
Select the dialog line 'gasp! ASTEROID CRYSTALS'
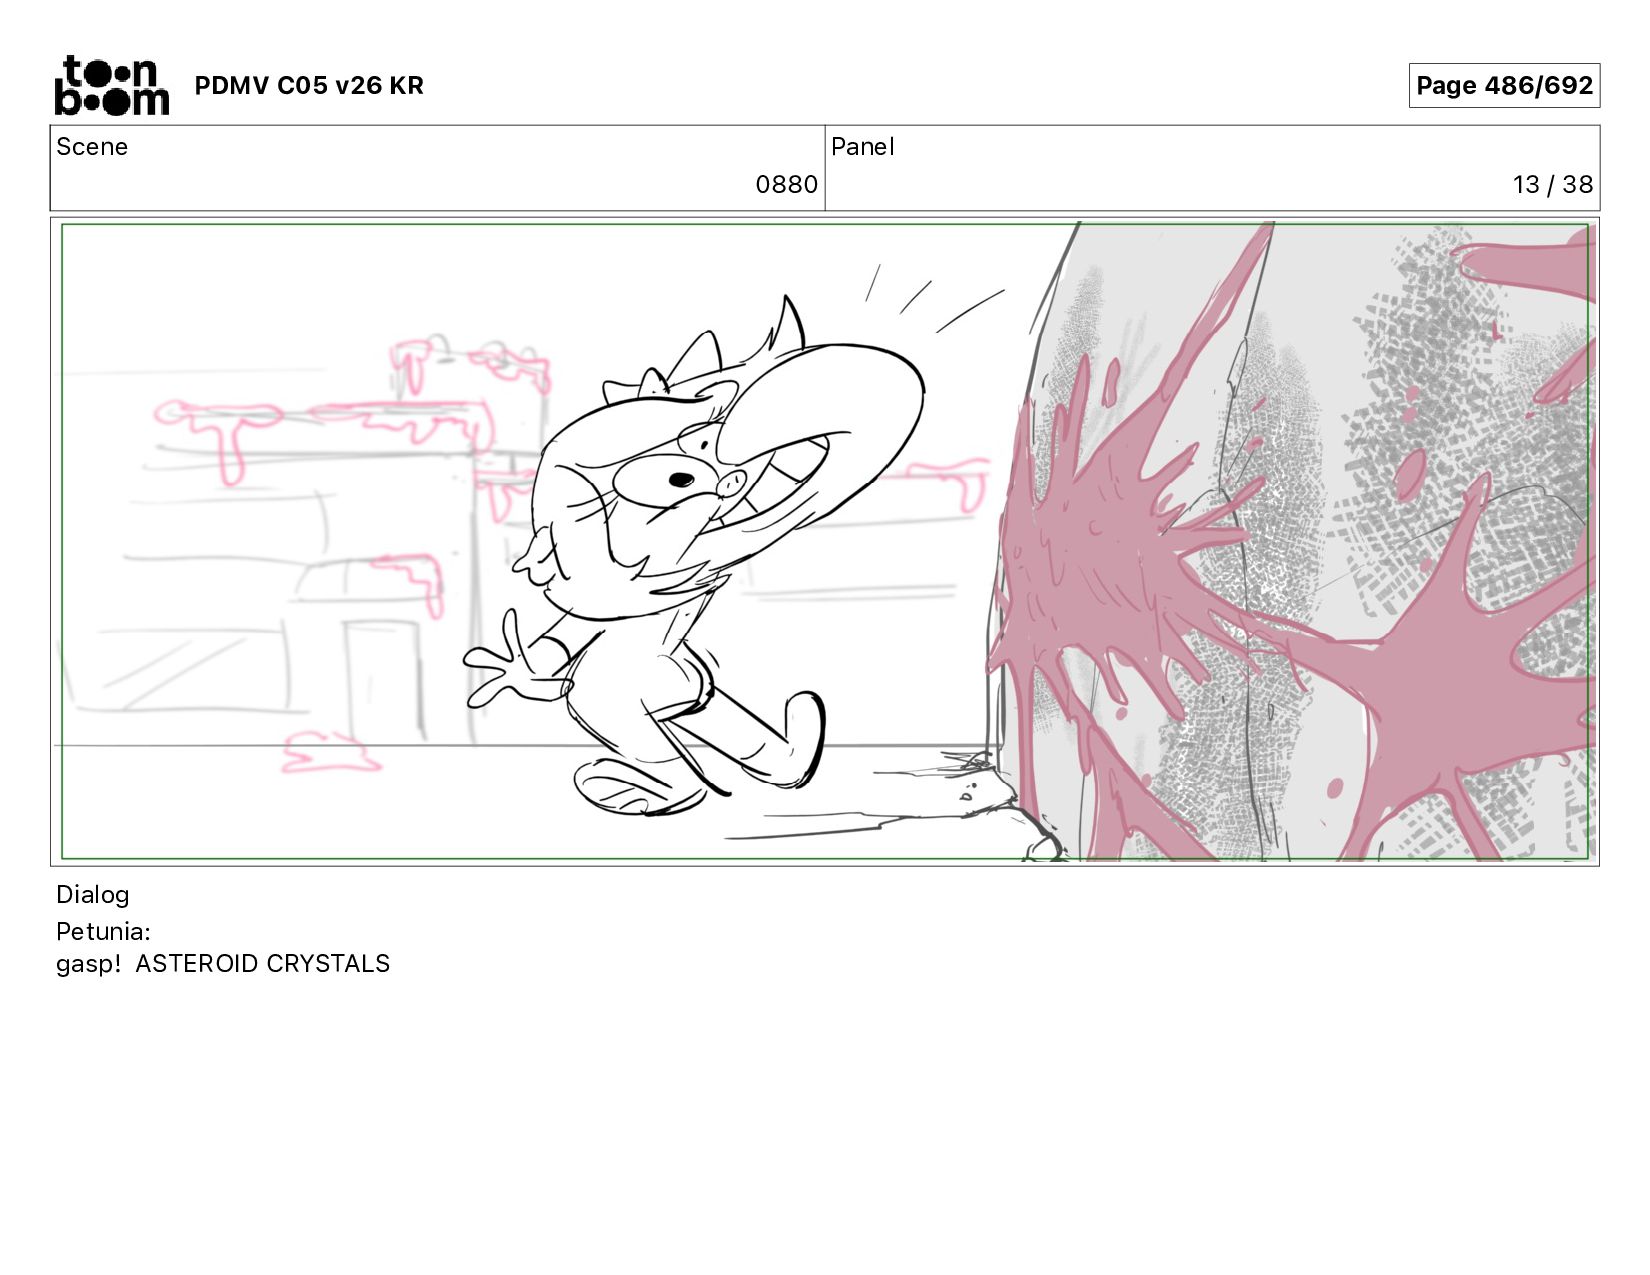(x=223, y=964)
